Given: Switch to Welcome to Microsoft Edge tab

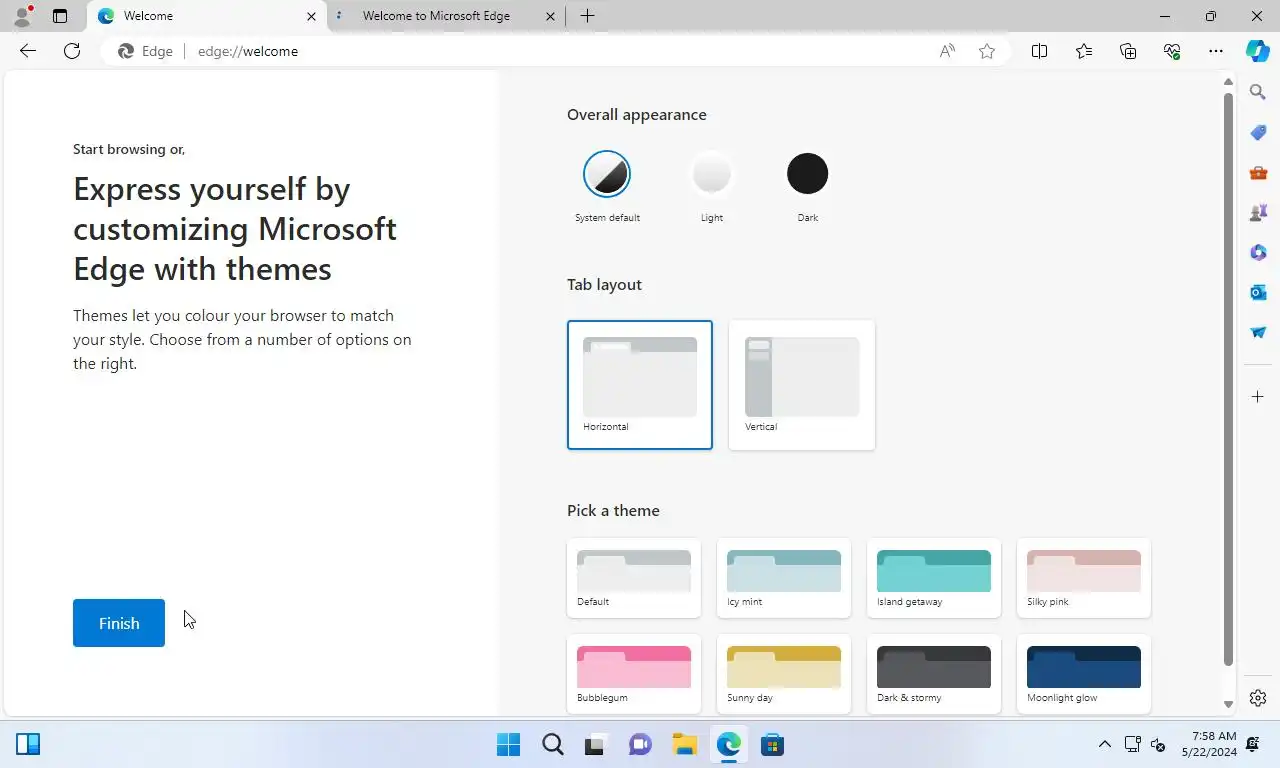Looking at the screenshot, I should (435, 16).
